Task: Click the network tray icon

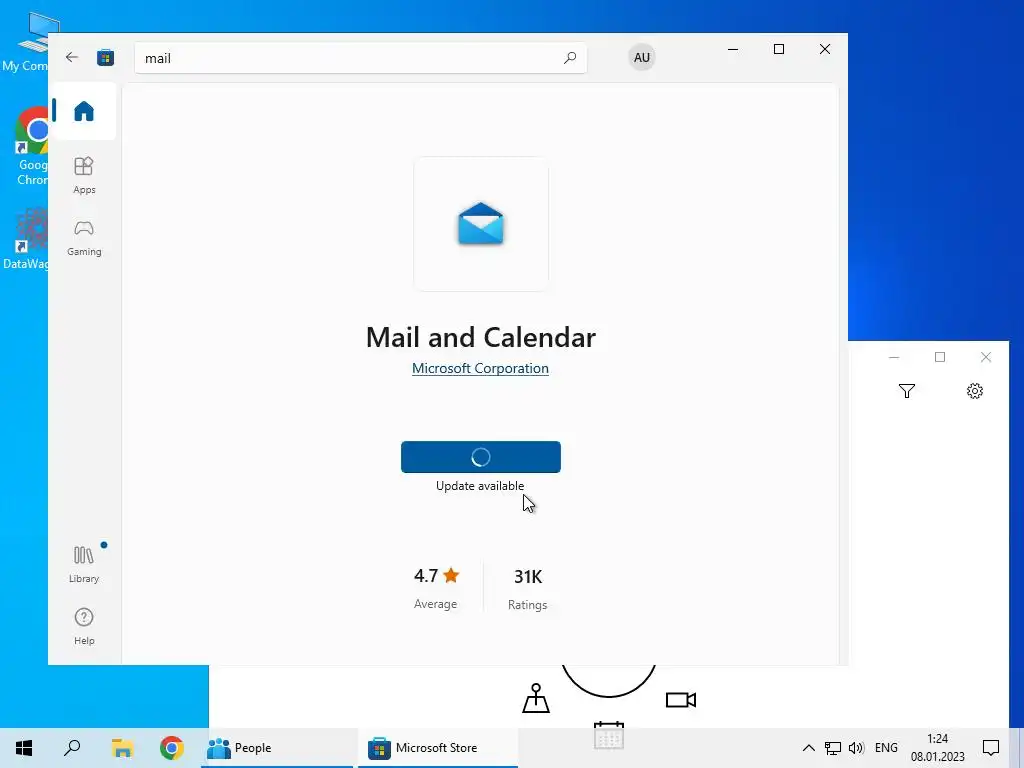Action: tap(832, 748)
